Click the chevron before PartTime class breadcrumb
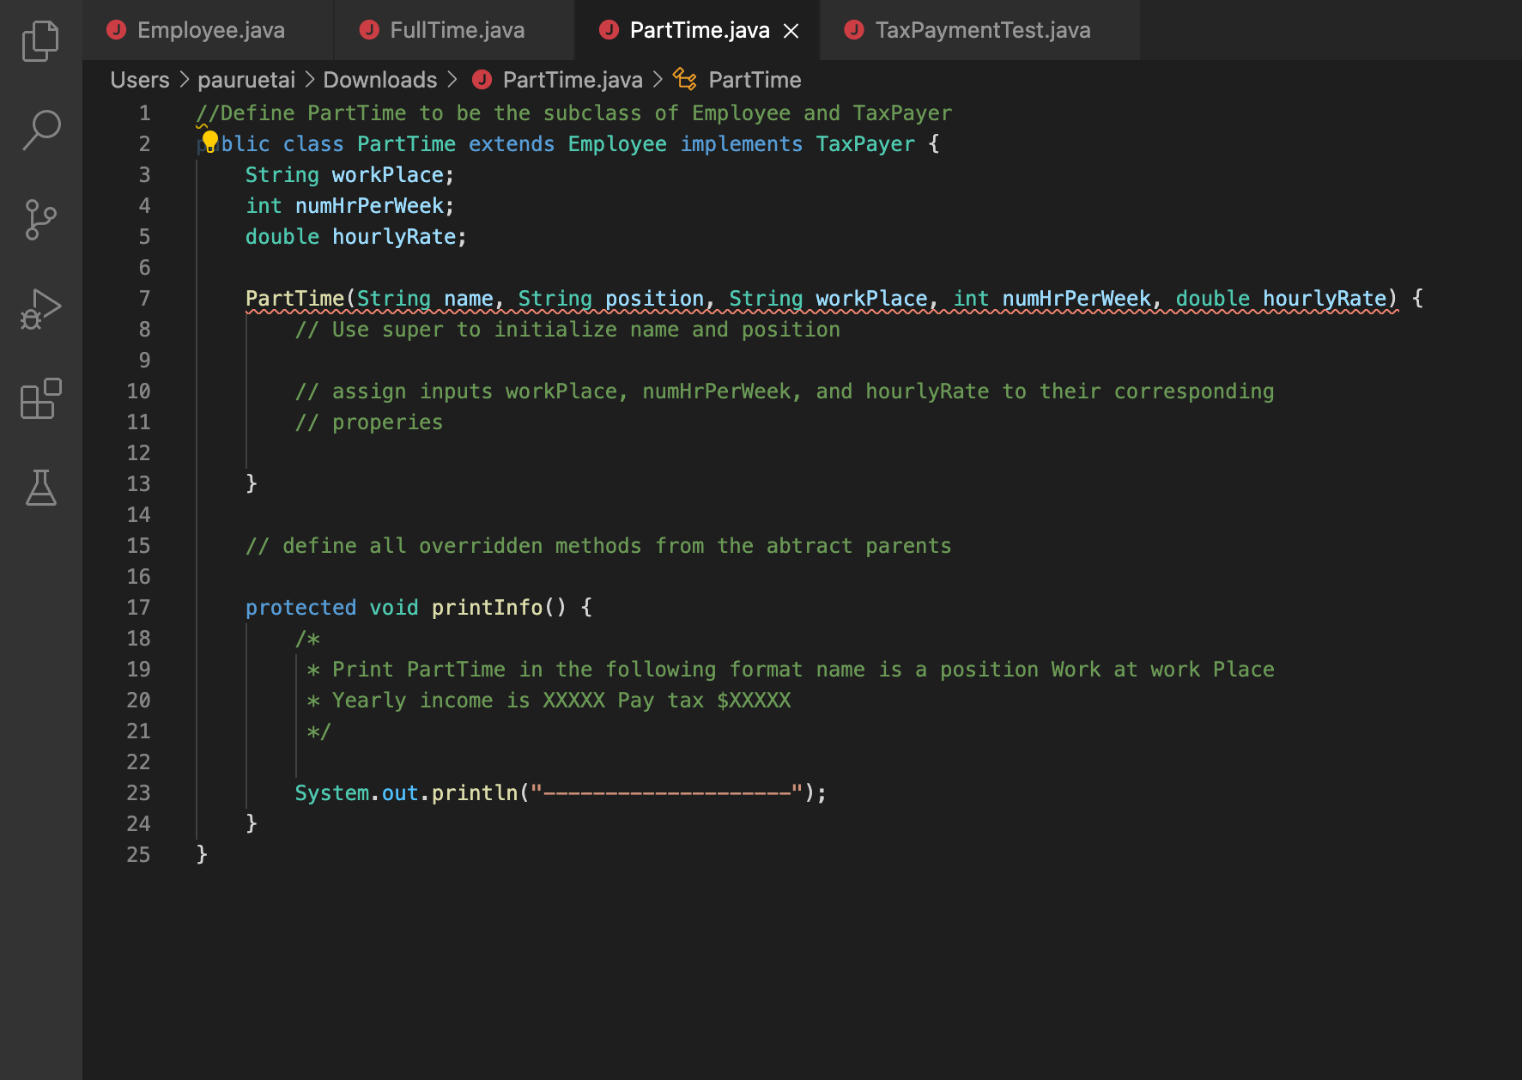Viewport: 1522px width, 1080px height. pos(658,79)
